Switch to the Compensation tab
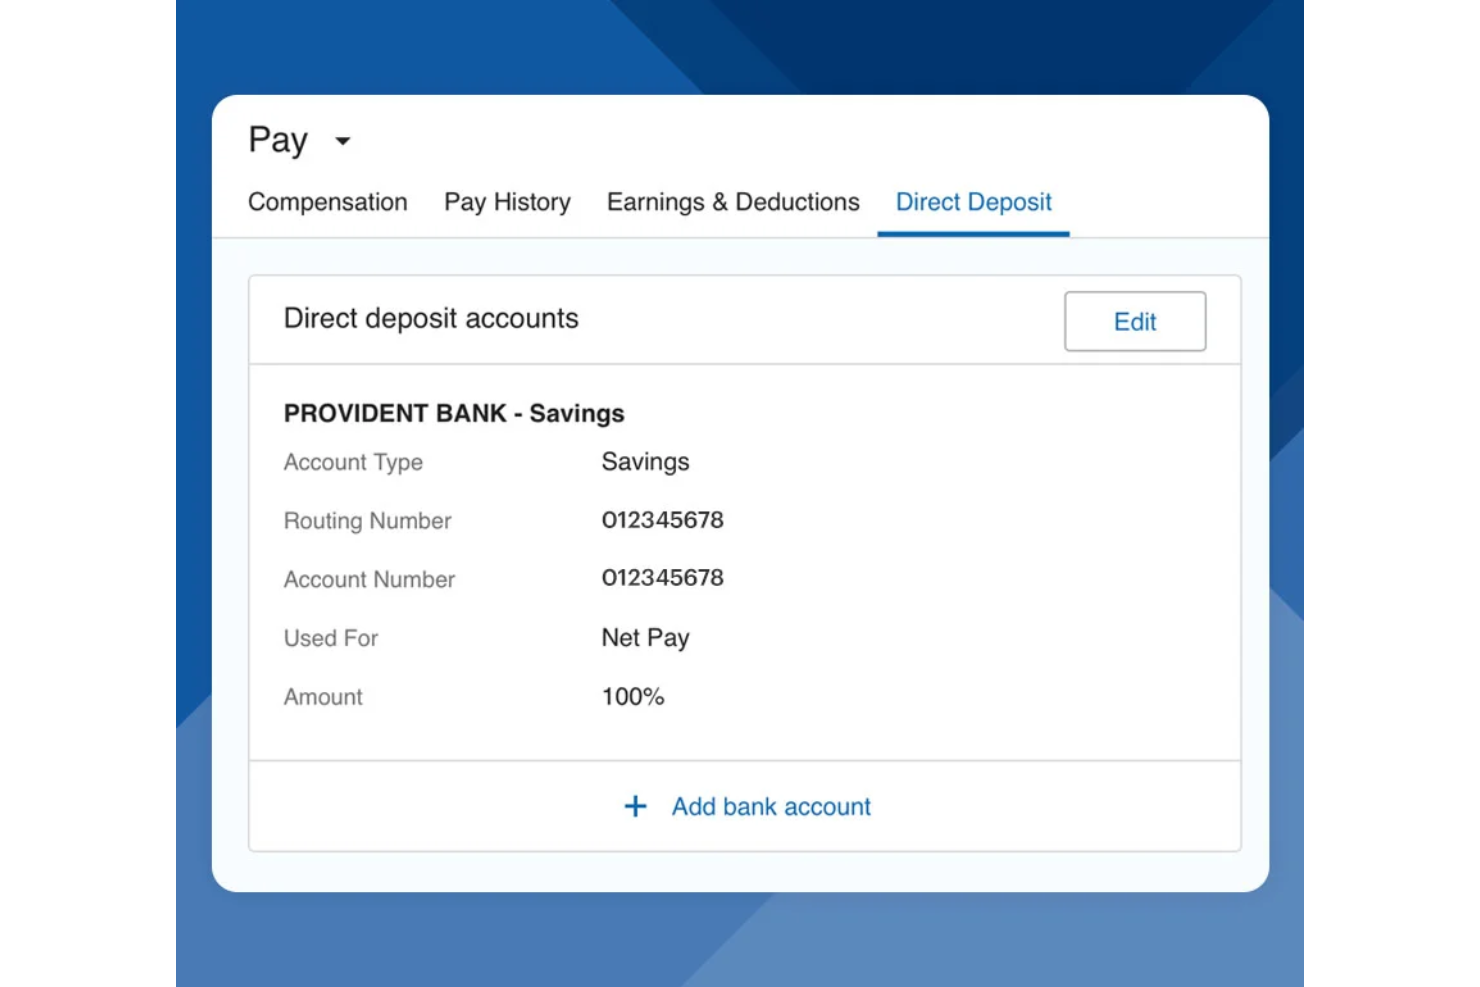This screenshot has width=1480, height=987. (327, 202)
